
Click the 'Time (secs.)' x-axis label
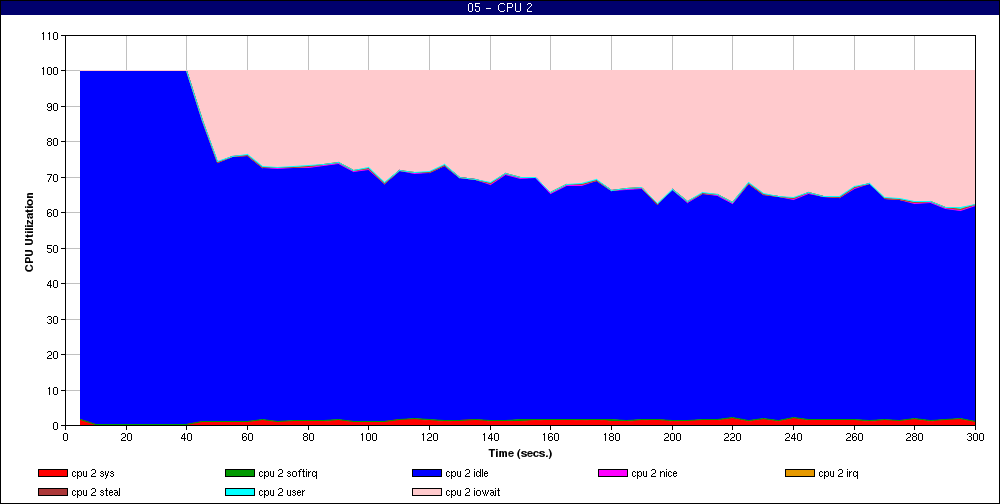pyautogui.click(x=520, y=454)
